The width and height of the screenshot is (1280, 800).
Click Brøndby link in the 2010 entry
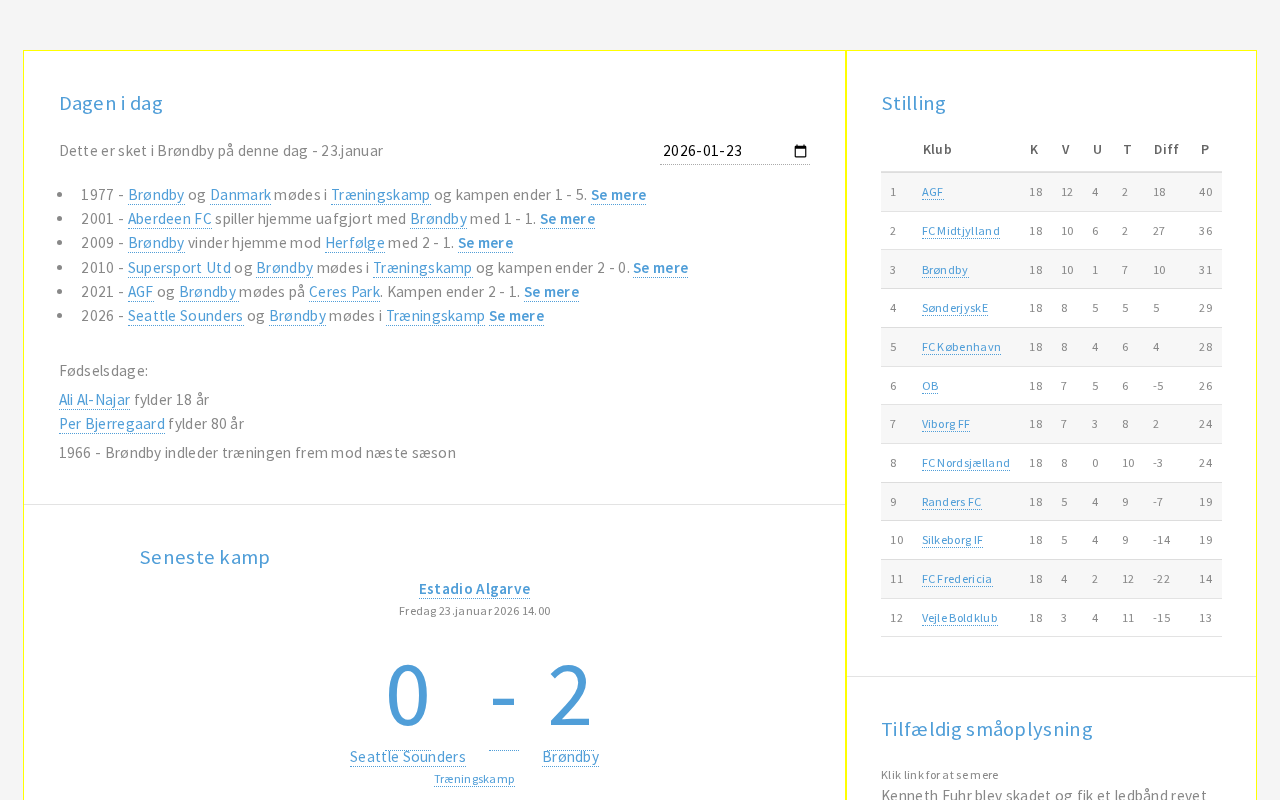click(x=284, y=268)
